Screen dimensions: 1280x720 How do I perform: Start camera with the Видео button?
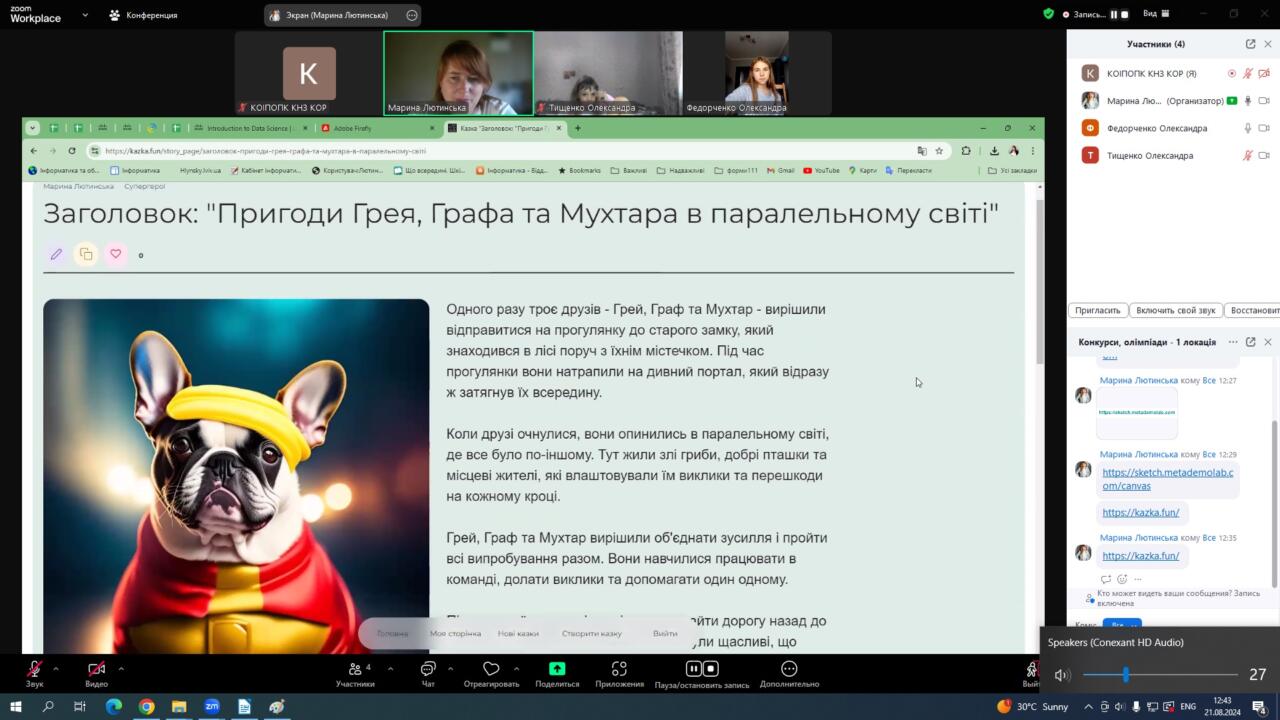[96, 673]
